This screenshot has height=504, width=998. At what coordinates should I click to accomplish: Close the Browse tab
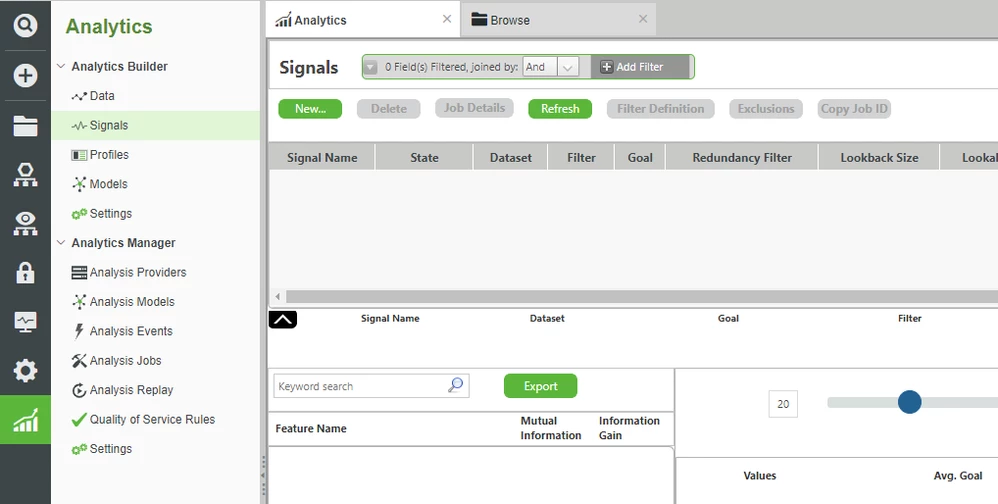click(643, 19)
